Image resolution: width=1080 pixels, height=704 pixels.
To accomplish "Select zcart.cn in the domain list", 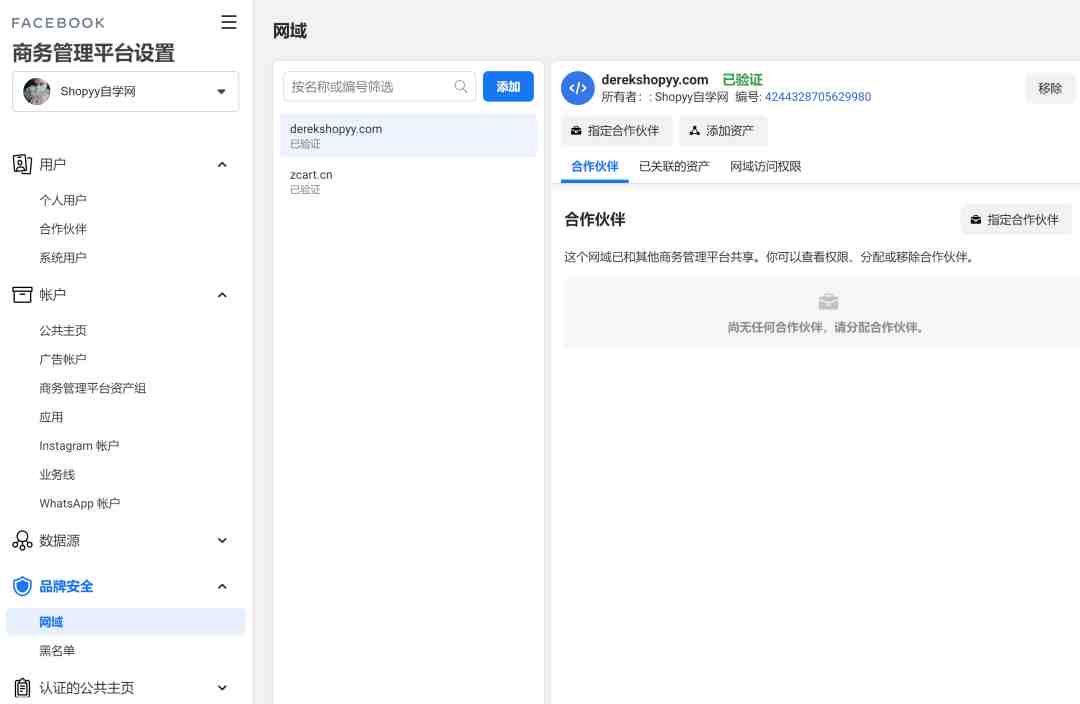I will [x=408, y=181].
